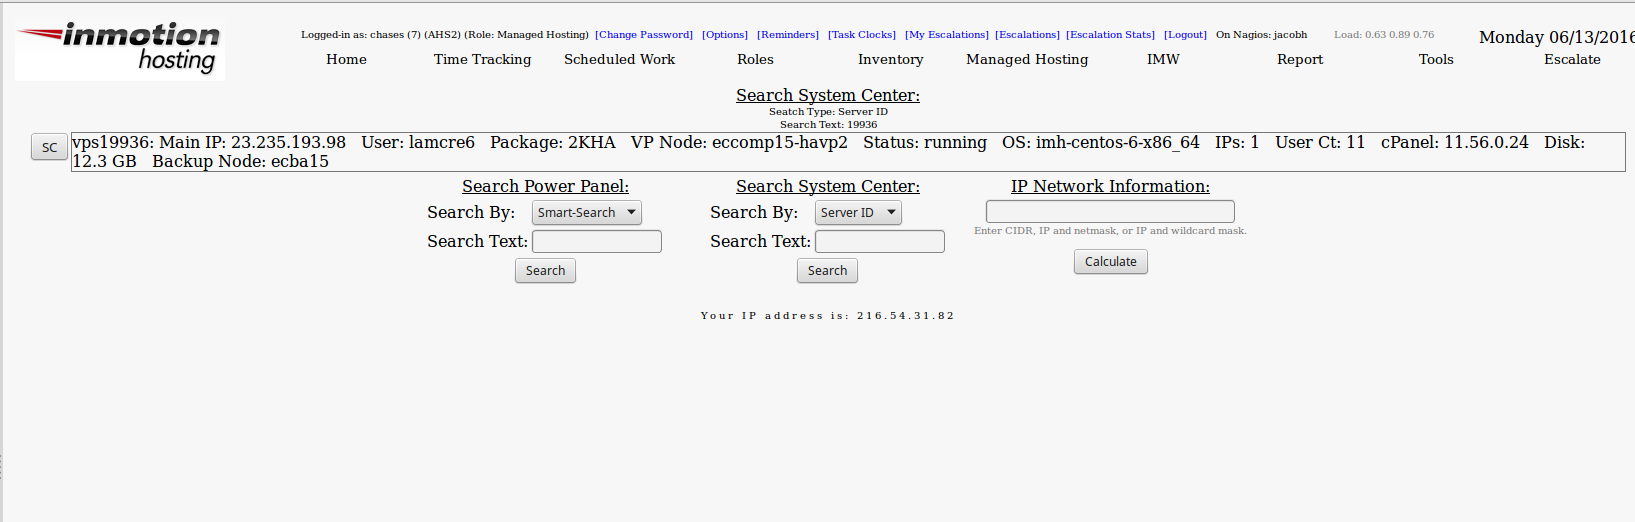Viewport: 1635px width, 522px height.
Task: Open the Task Clocks link
Action: click(x=862, y=35)
